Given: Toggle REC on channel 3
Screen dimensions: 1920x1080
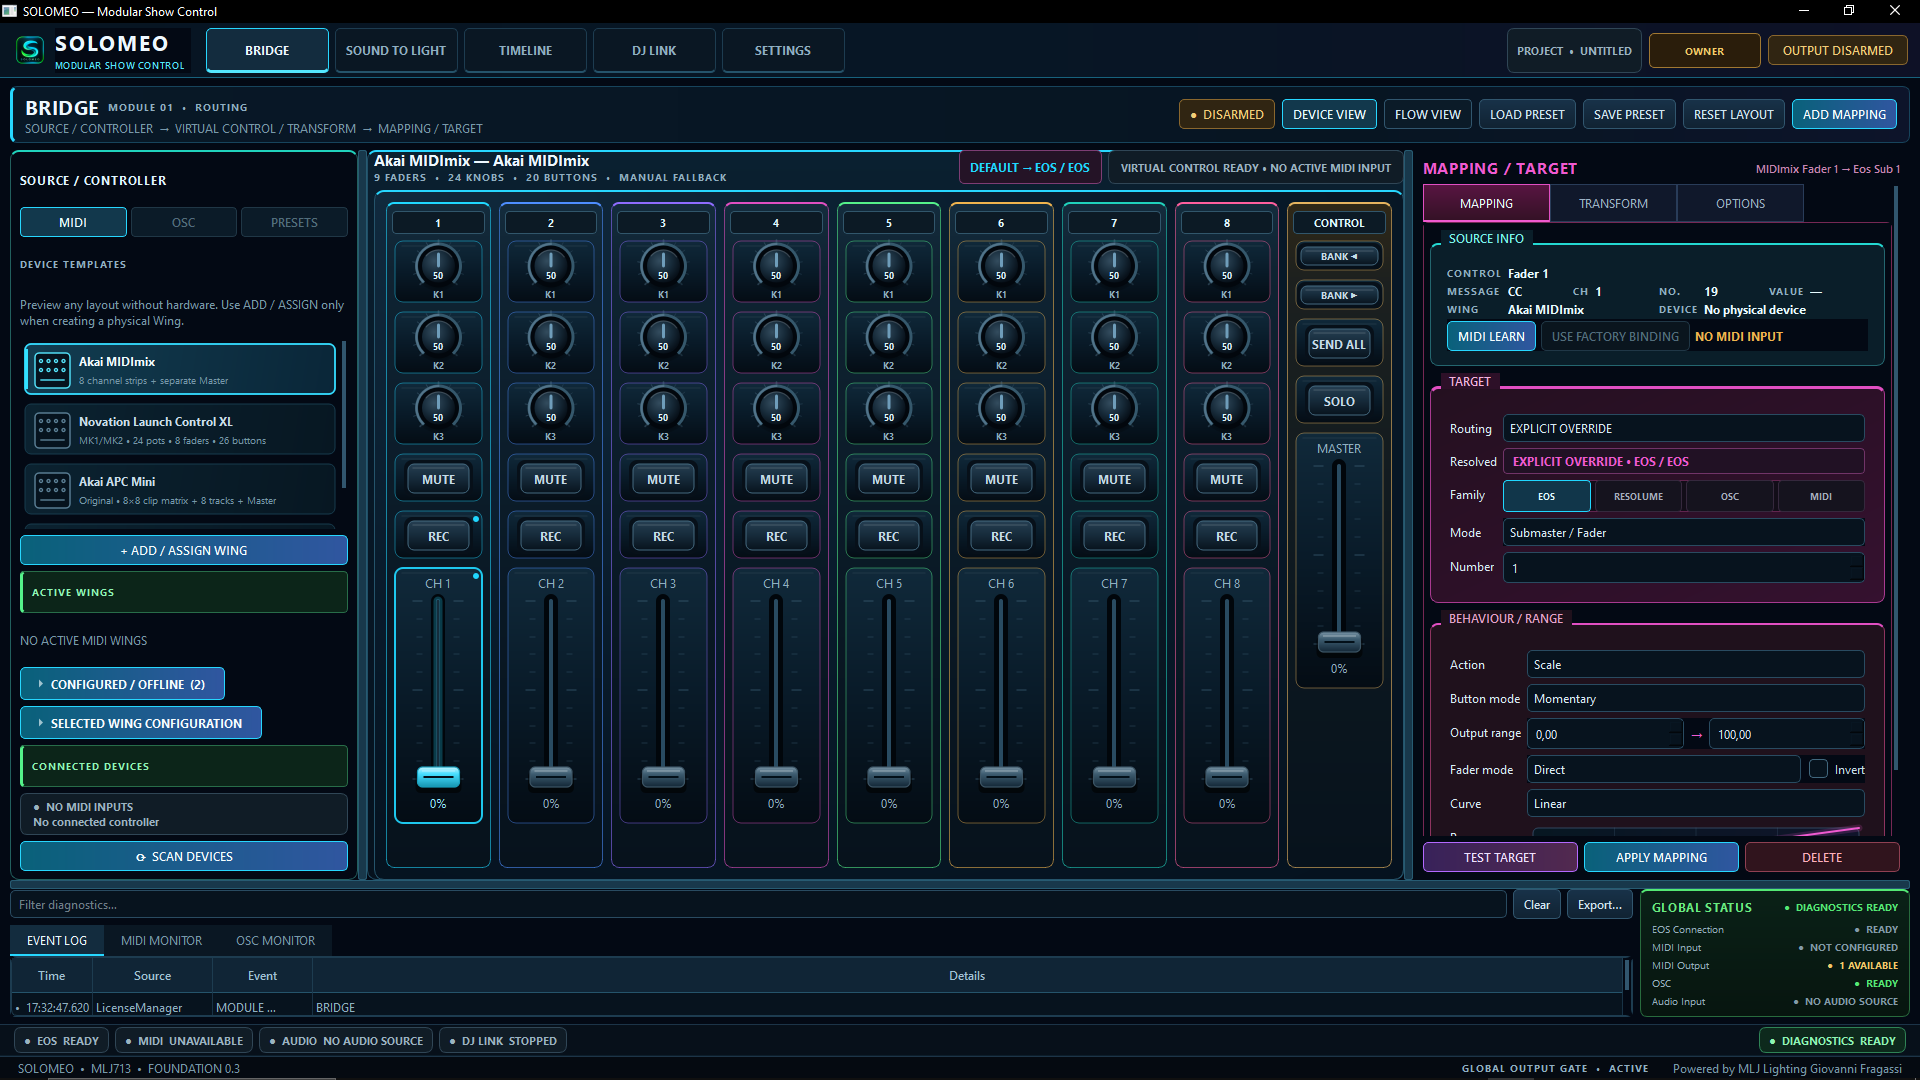Looking at the screenshot, I should coord(663,537).
